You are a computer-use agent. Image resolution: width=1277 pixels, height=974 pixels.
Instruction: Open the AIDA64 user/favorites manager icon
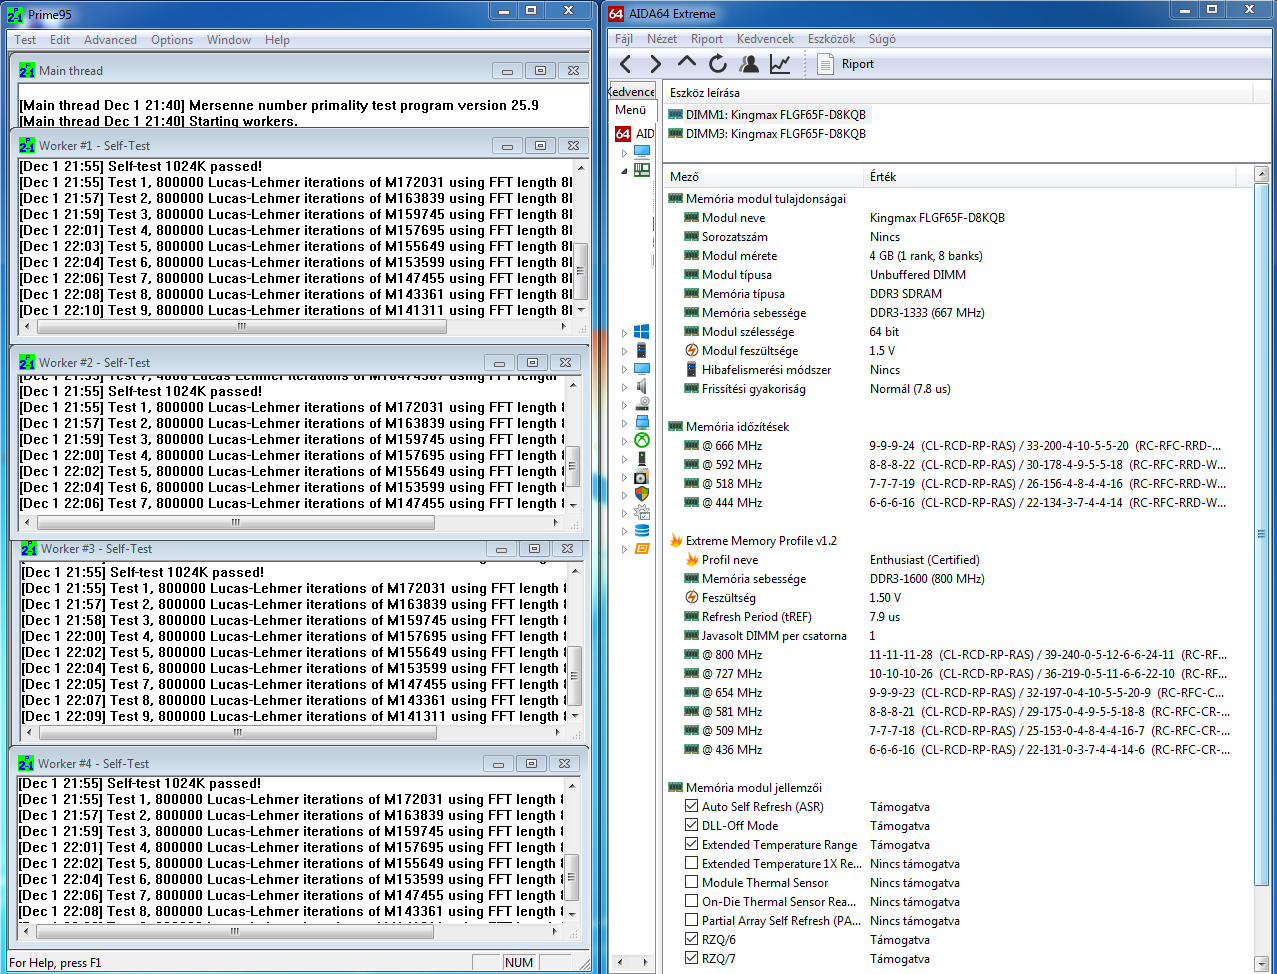click(x=749, y=64)
